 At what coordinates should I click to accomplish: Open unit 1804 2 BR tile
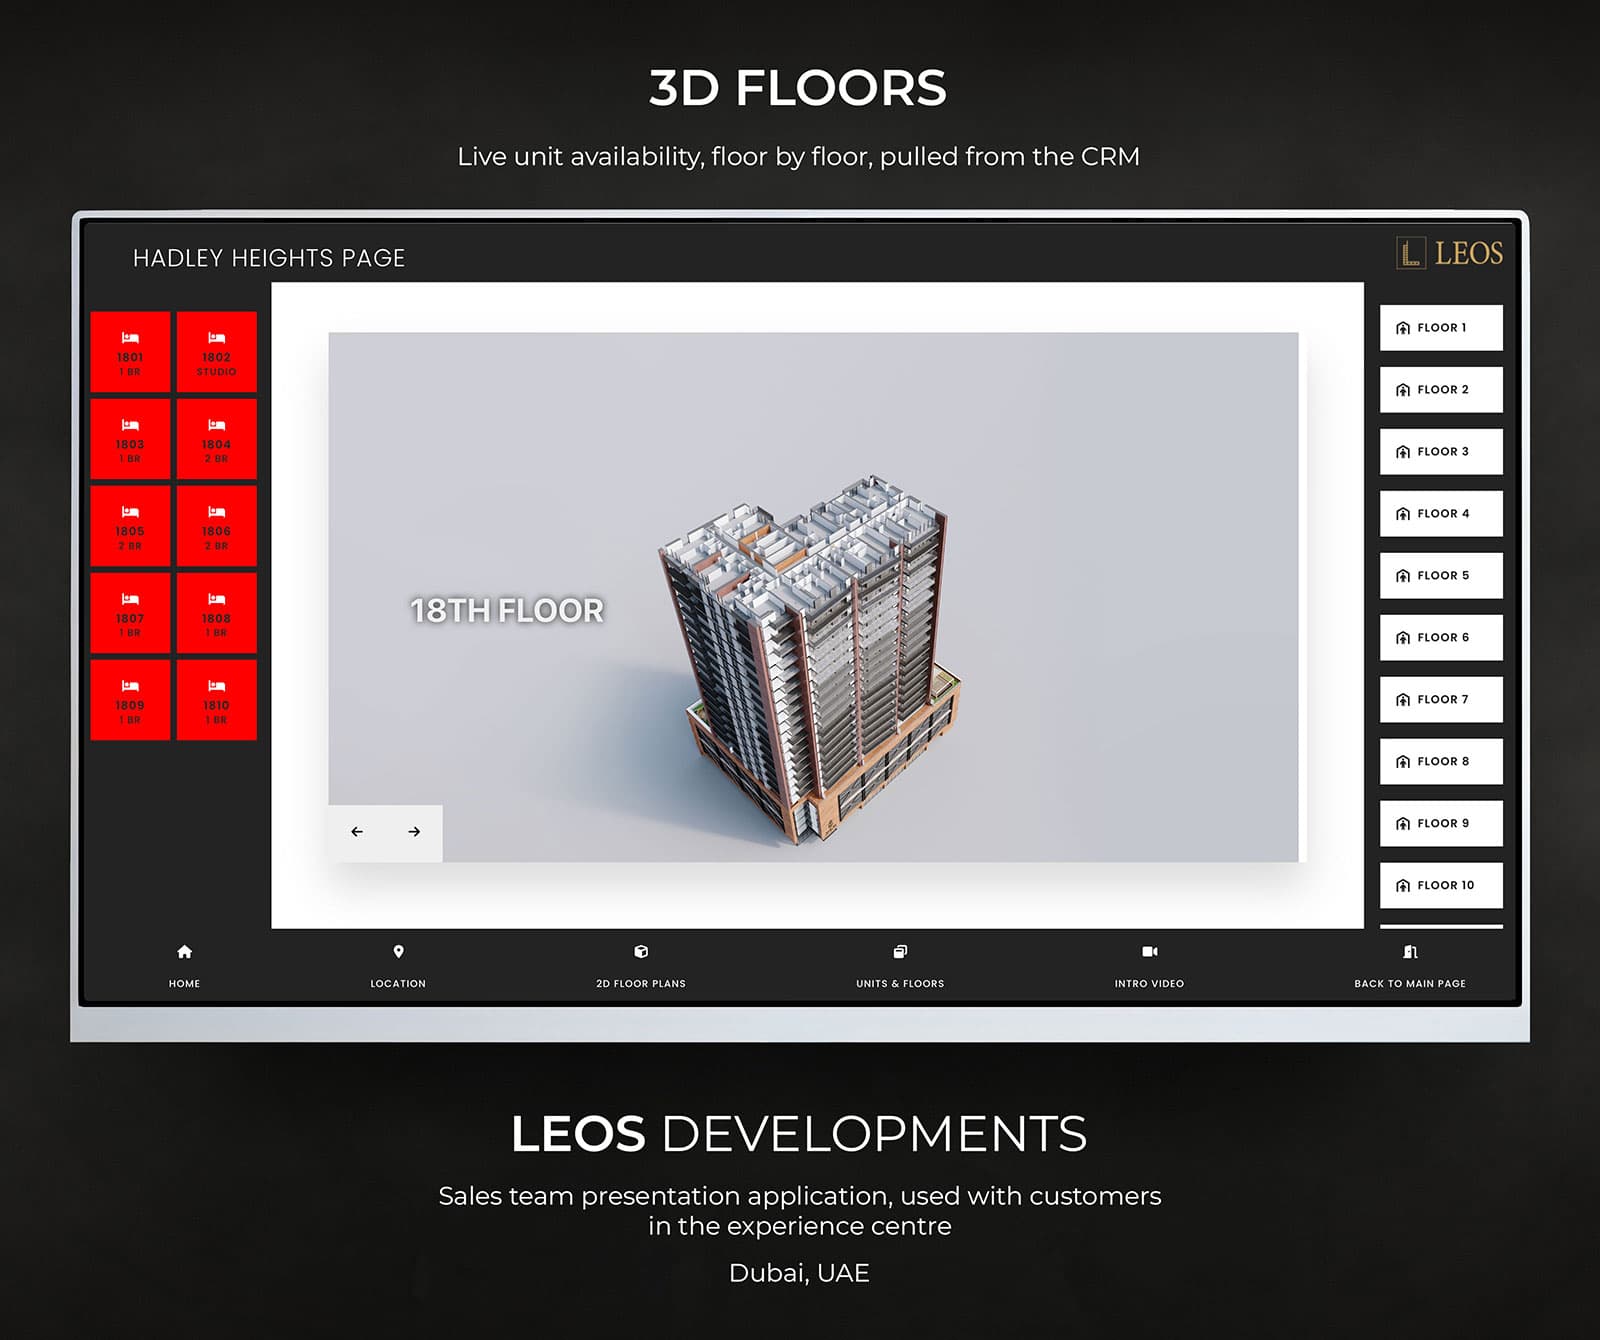coord(216,438)
